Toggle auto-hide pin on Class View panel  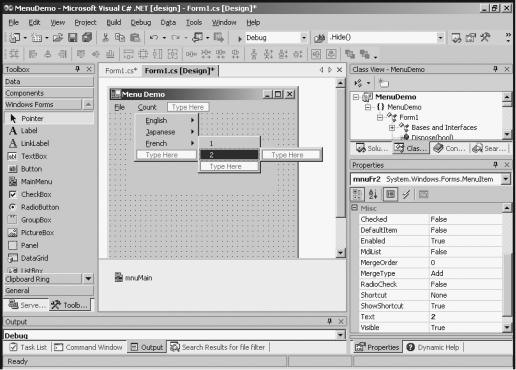point(495,69)
